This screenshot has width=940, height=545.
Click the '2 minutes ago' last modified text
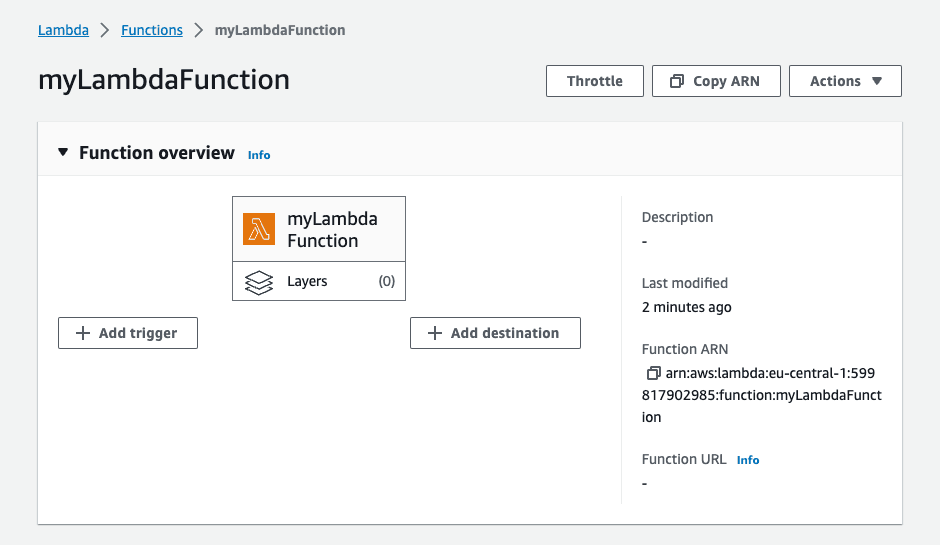686,307
